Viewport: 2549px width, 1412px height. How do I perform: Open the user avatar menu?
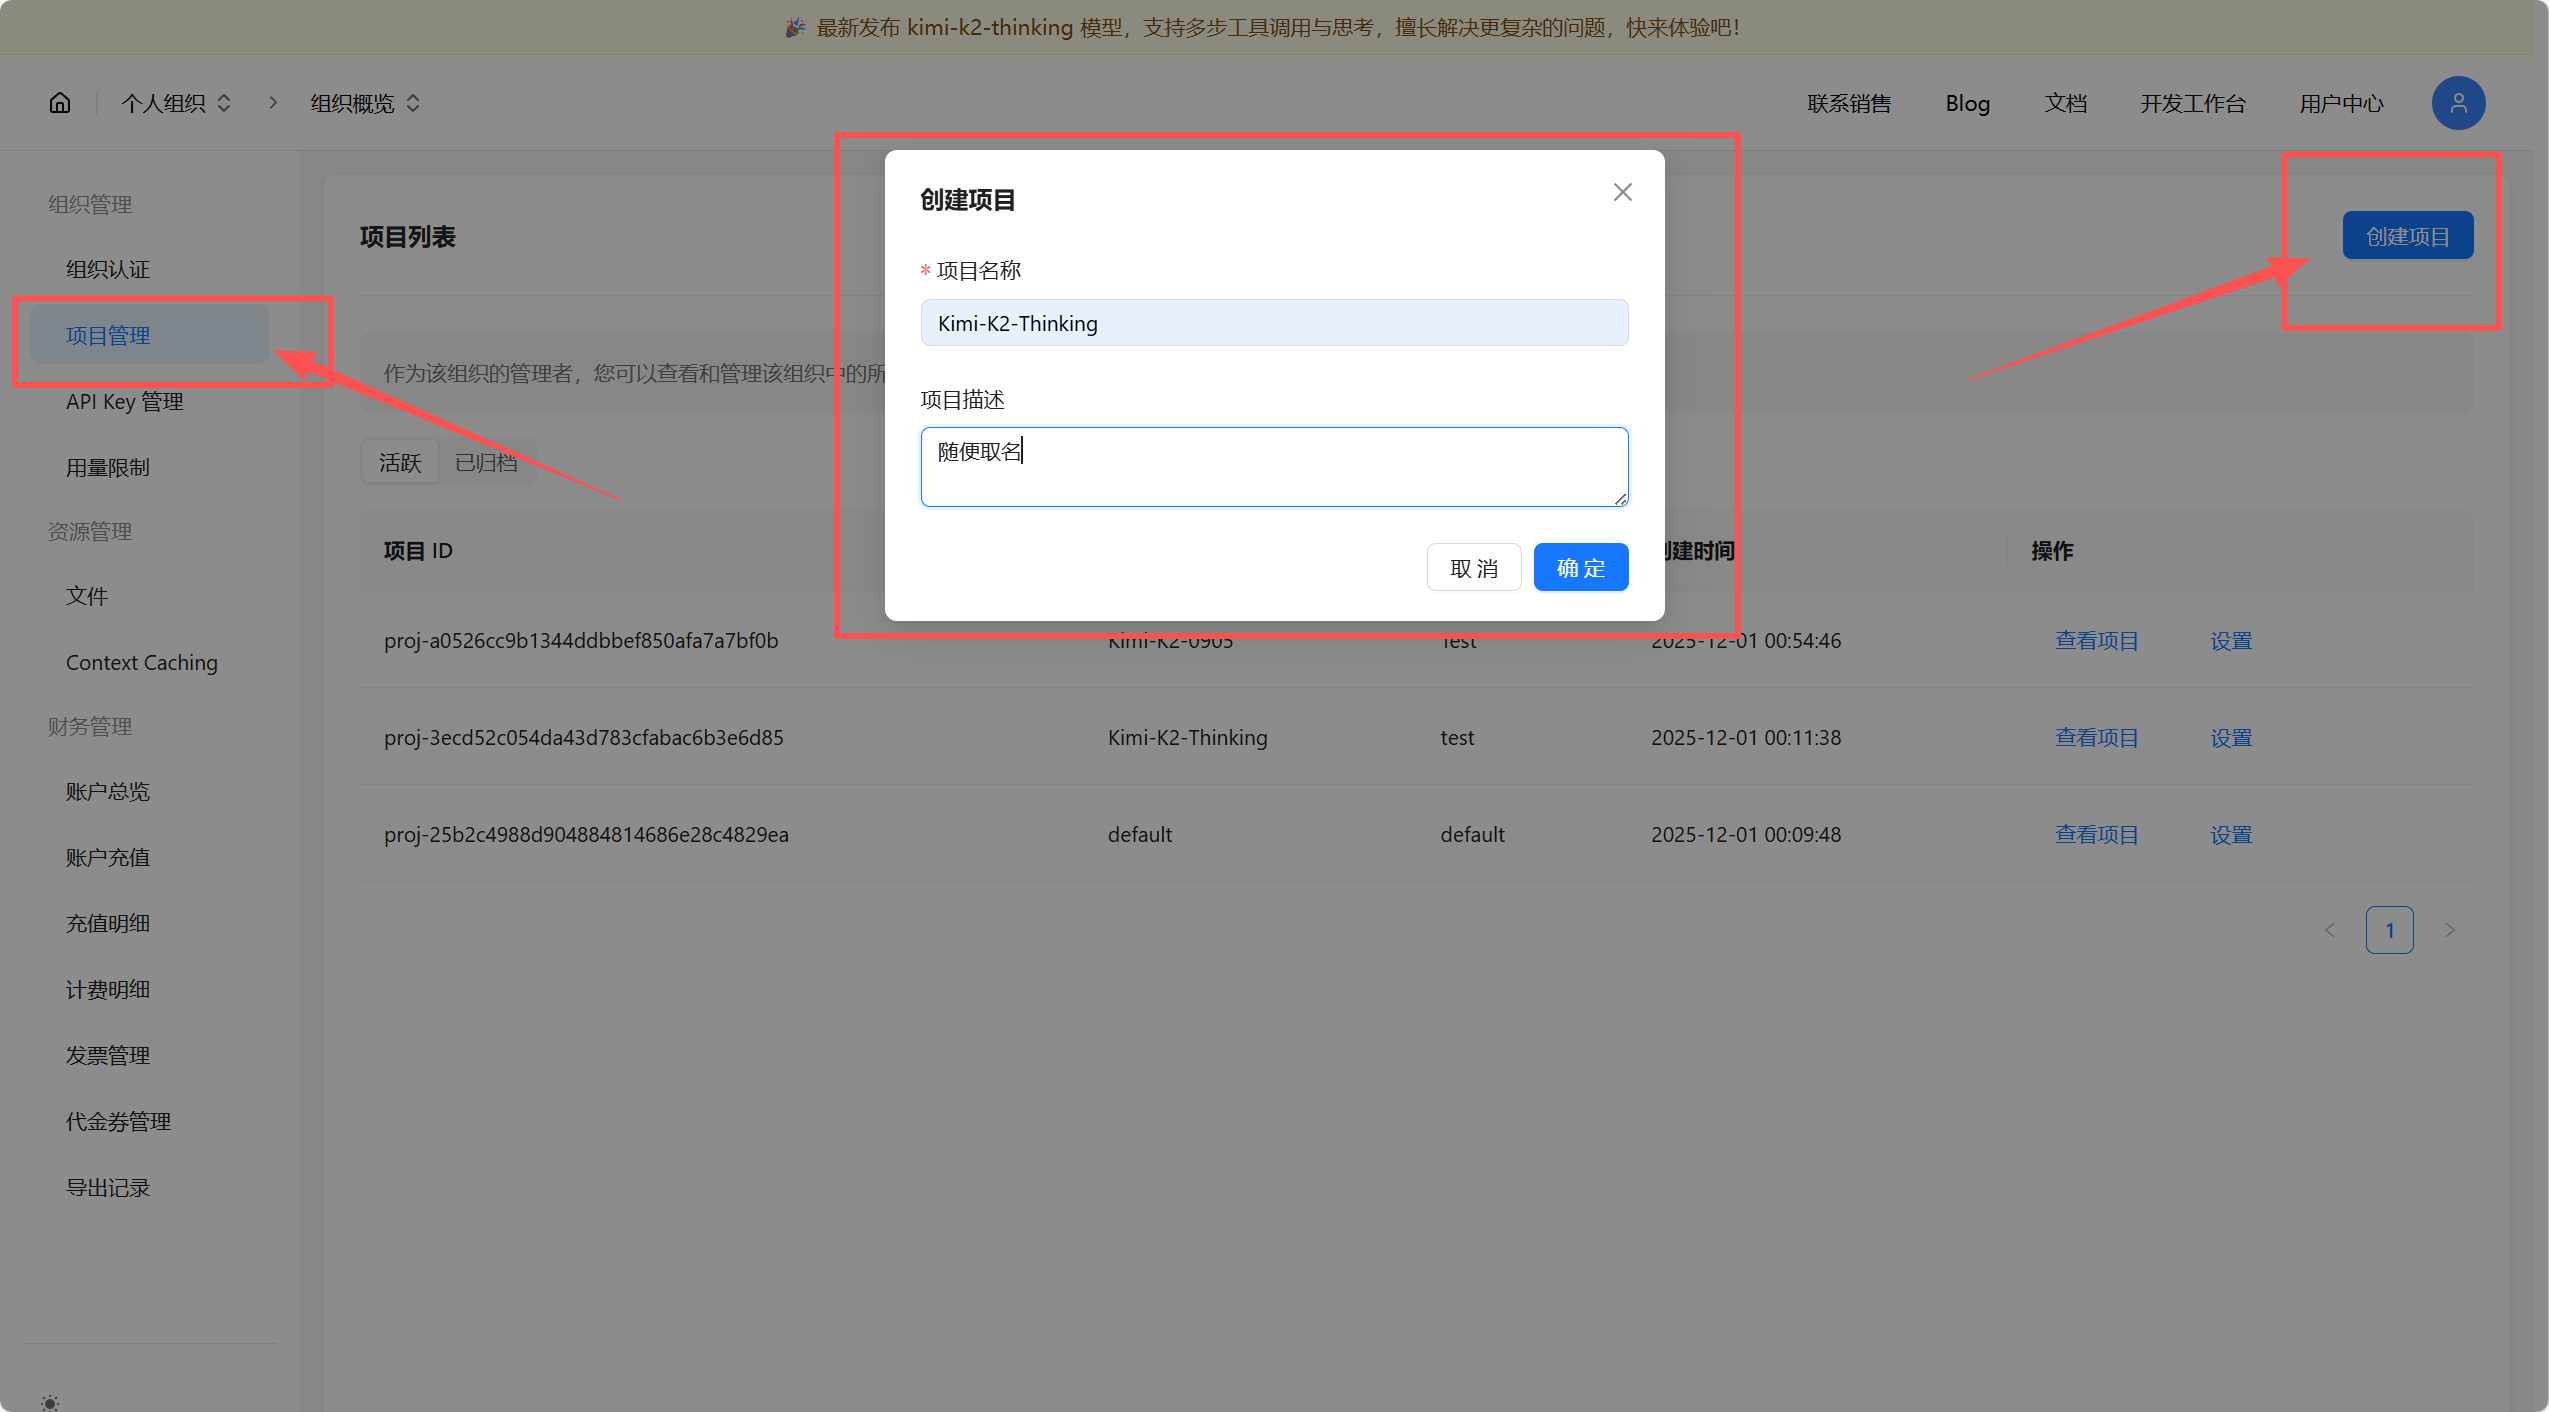coord(2457,102)
